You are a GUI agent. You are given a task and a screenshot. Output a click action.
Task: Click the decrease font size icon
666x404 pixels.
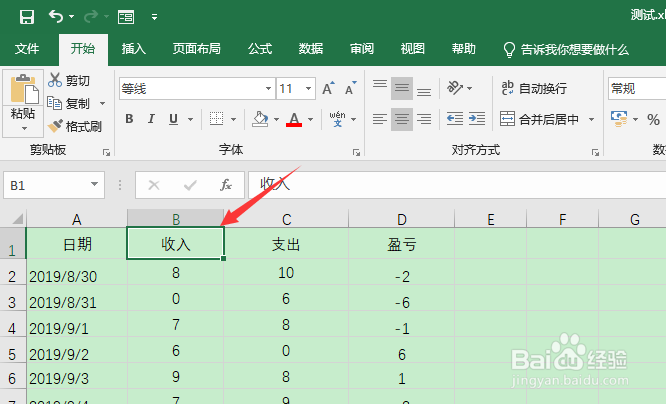coord(350,88)
